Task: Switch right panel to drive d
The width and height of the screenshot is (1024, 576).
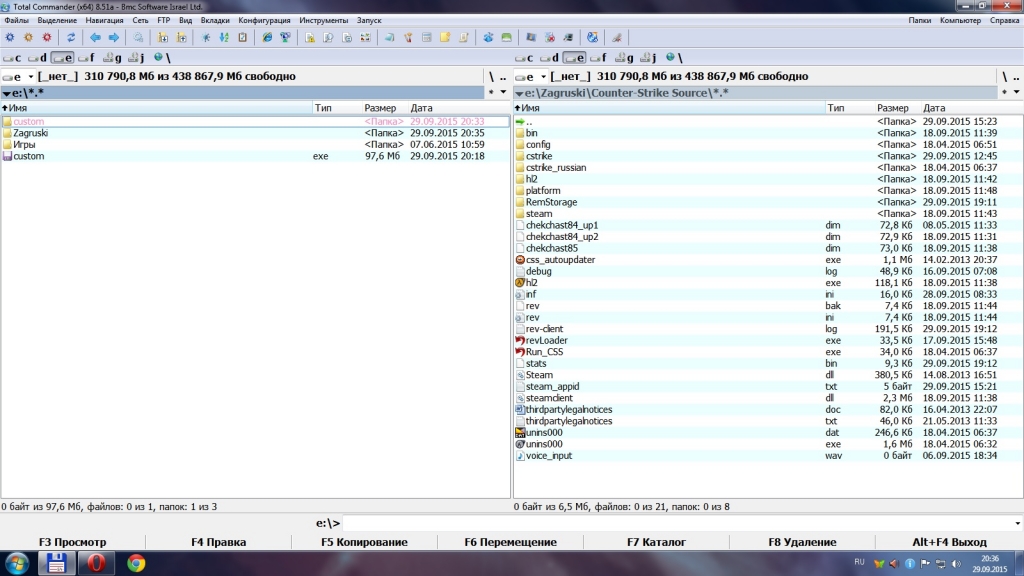Action: click(549, 57)
